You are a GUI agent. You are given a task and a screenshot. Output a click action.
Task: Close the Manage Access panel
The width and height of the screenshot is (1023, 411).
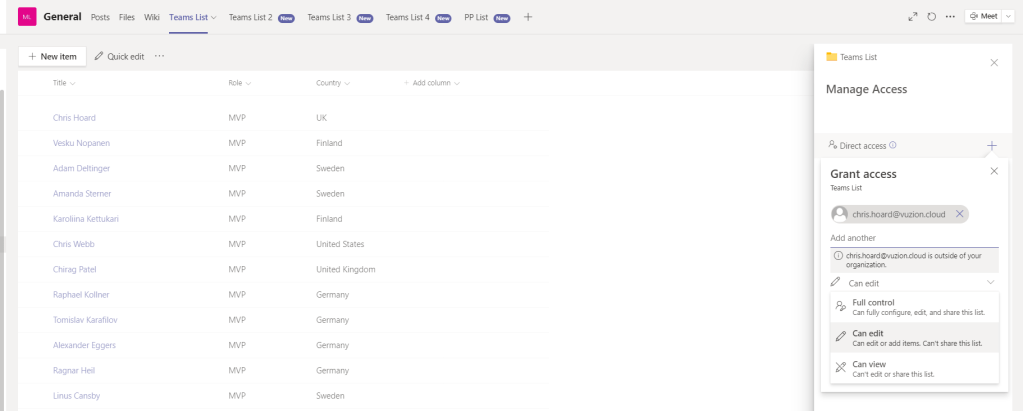pyautogui.click(x=993, y=63)
